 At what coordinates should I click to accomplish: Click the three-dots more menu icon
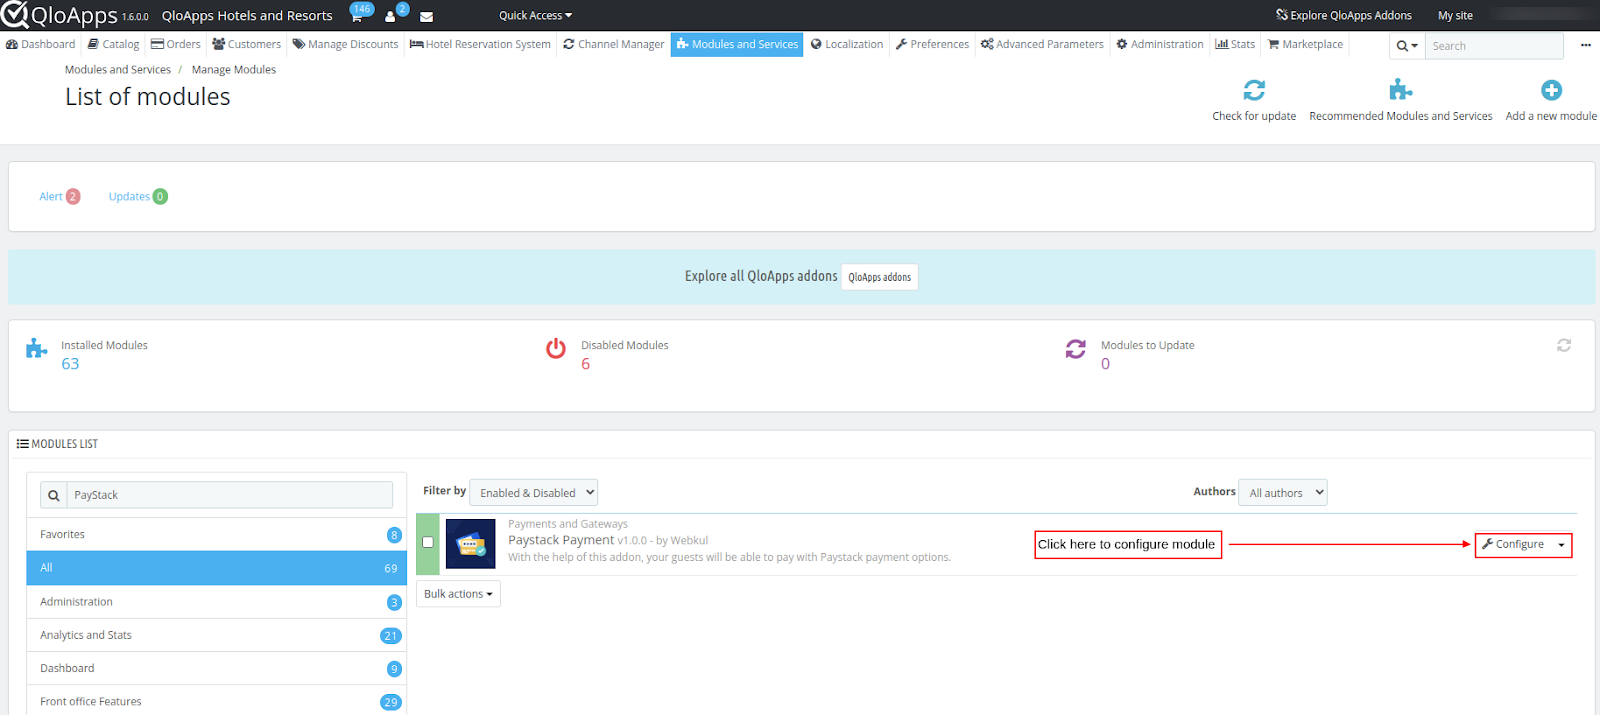1585,45
